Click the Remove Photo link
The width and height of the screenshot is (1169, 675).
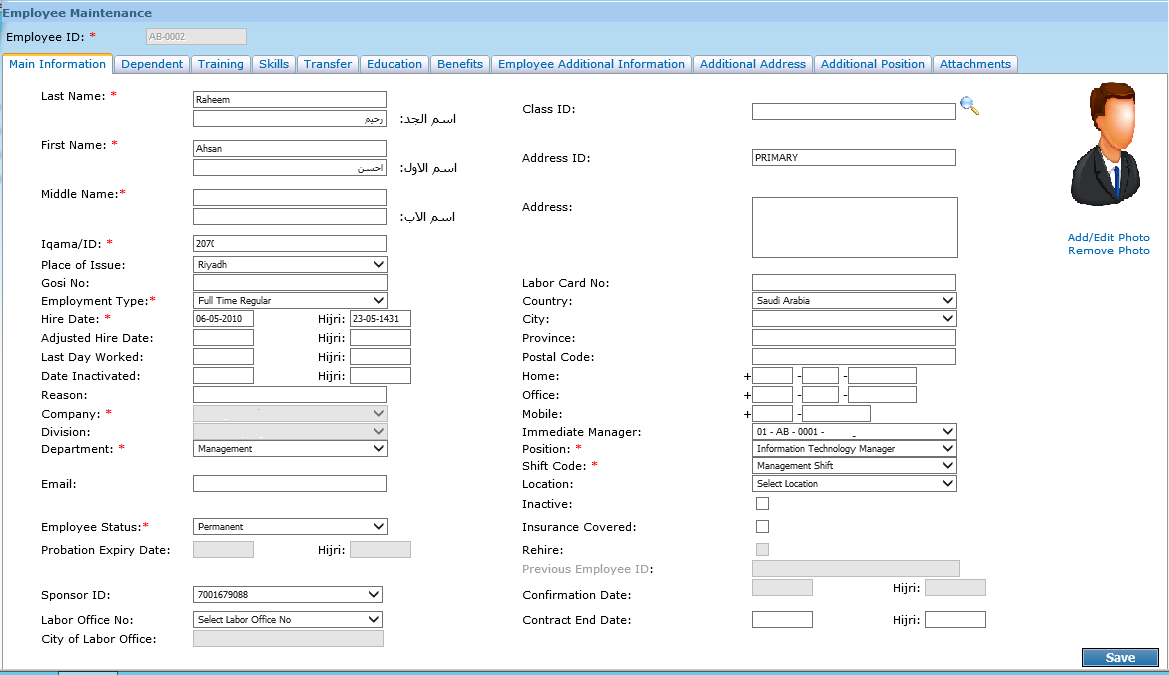(x=1108, y=251)
